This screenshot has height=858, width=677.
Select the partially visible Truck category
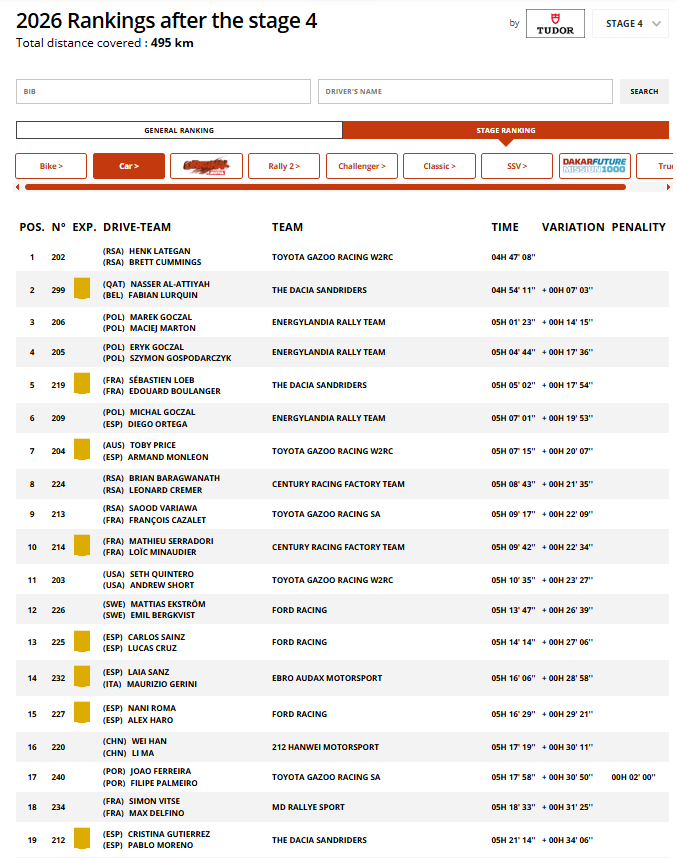657,166
